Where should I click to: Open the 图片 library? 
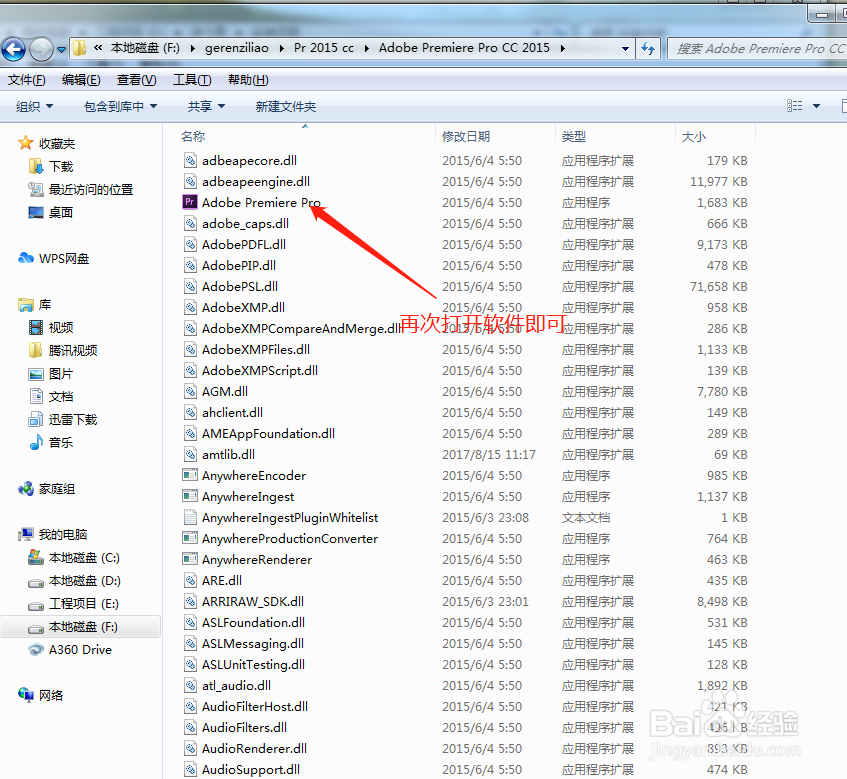[60, 374]
